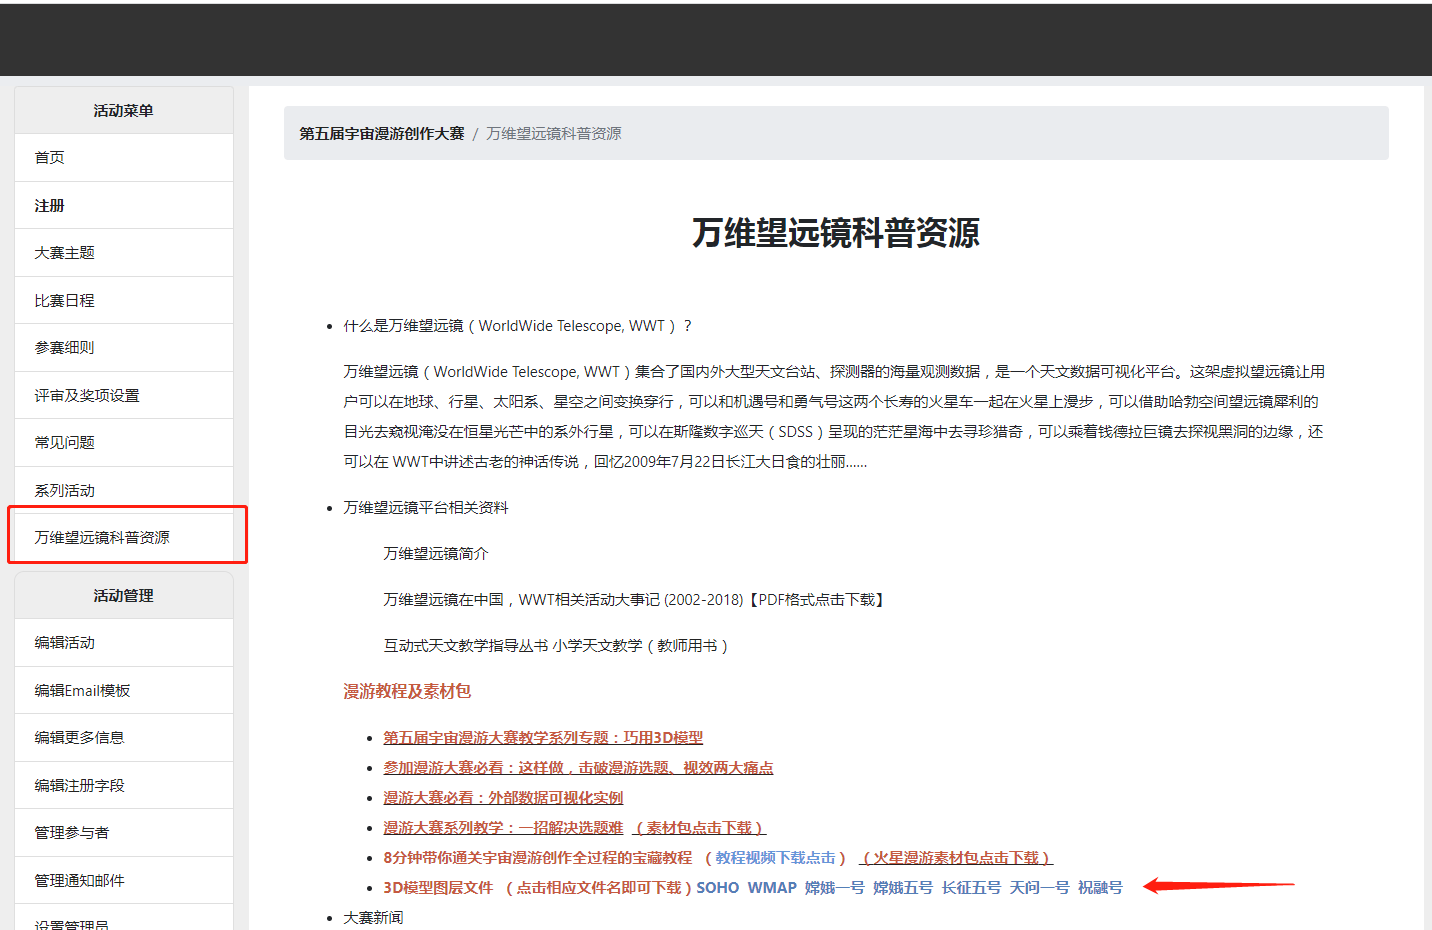Click 火星漫游素材包点击下载 link
Screen dimensions: 1432x930
(x=956, y=857)
